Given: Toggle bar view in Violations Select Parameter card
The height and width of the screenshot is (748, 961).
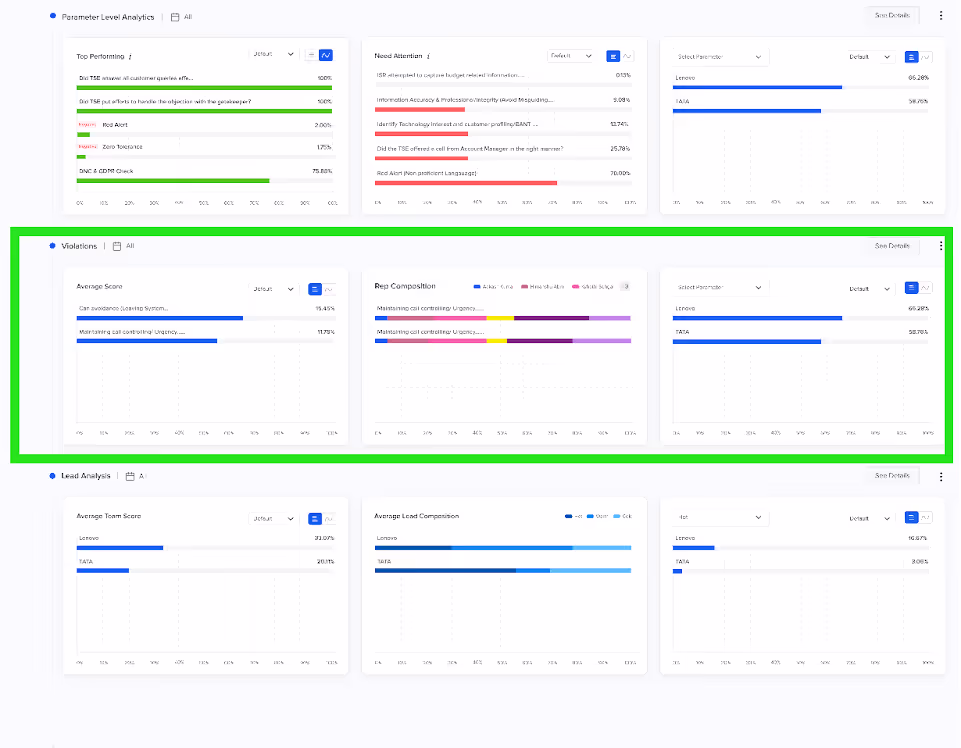Looking at the screenshot, I should coord(911,288).
